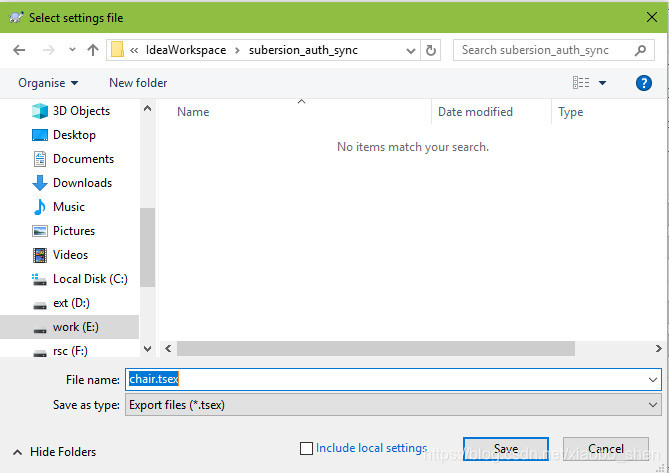The image size is (669, 473).
Task: Close the Select settings file dialog
Action: click(x=652, y=17)
